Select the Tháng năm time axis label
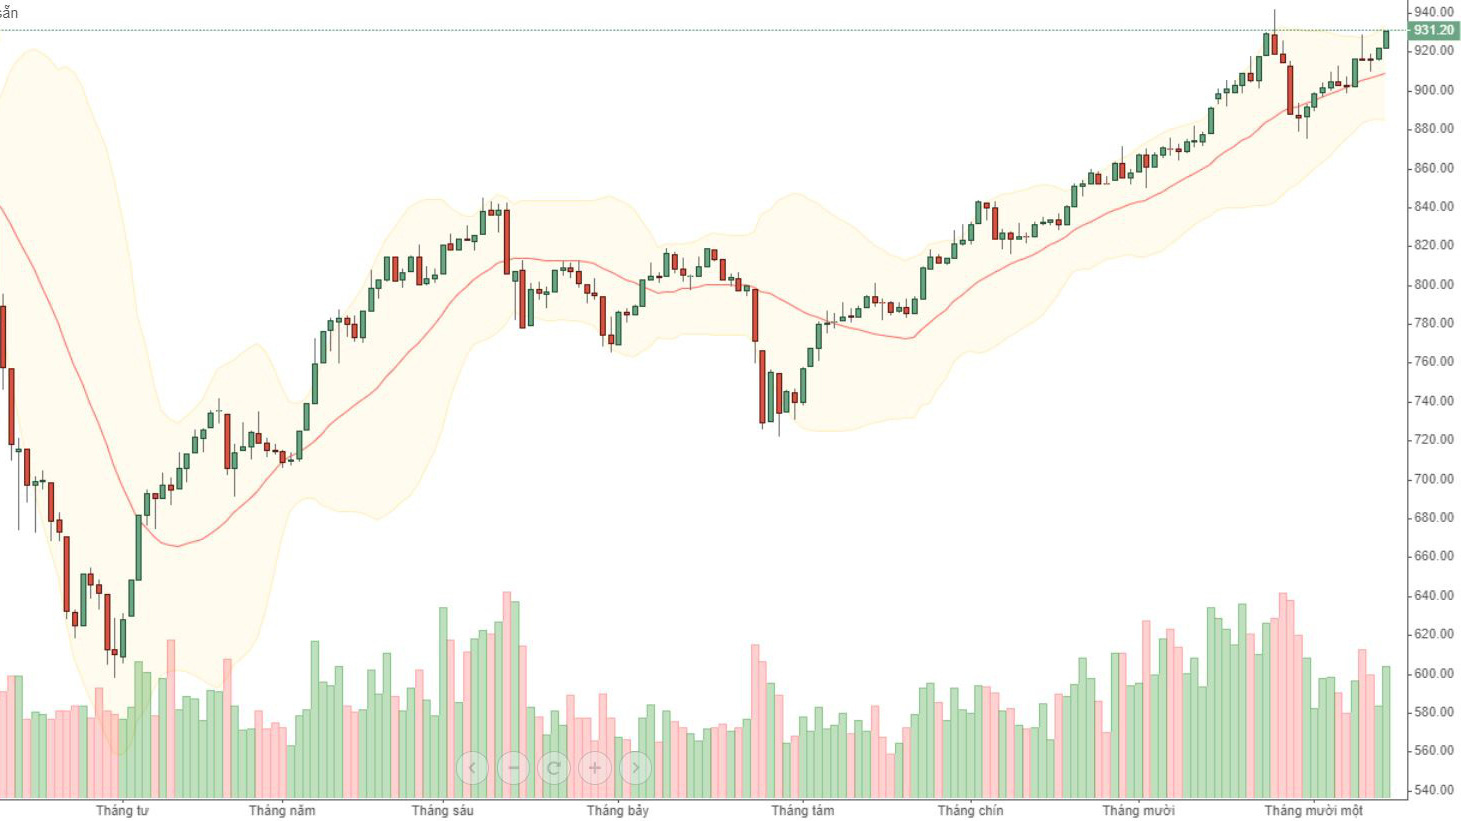 282,810
